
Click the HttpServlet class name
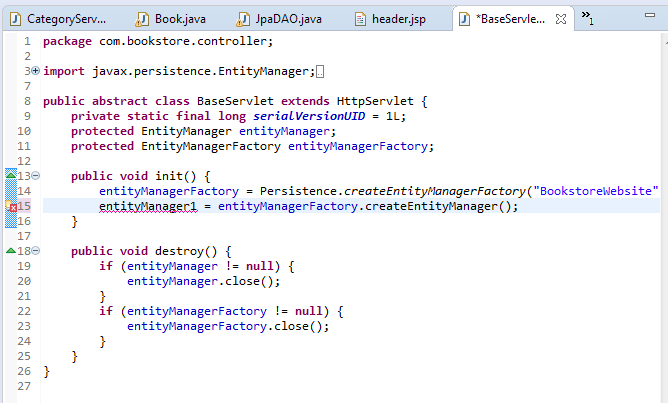tap(375, 101)
